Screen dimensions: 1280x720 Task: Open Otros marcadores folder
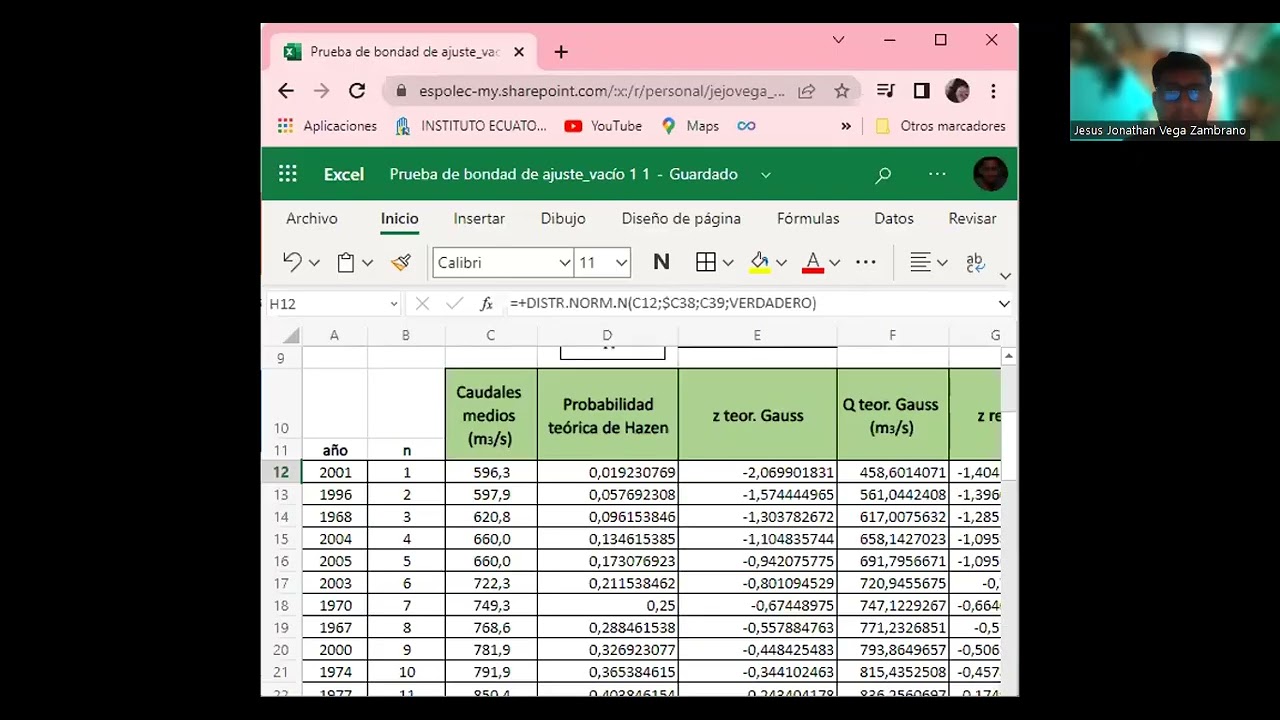(940, 126)
